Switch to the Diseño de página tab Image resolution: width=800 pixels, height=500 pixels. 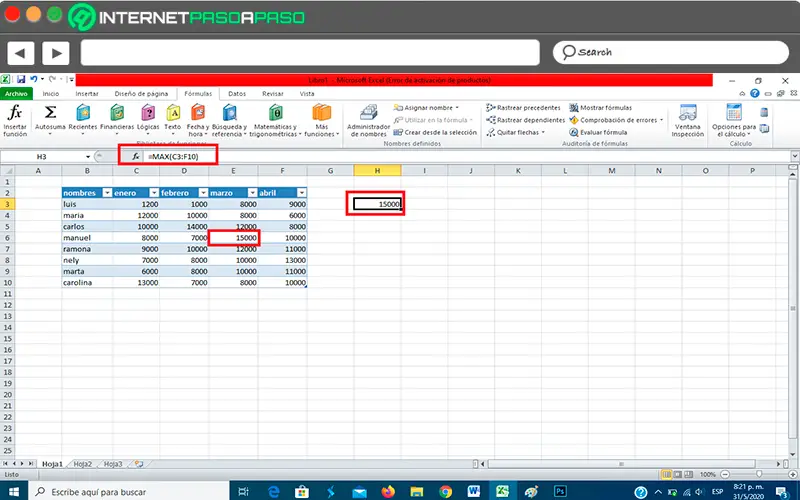click(141, 94)
